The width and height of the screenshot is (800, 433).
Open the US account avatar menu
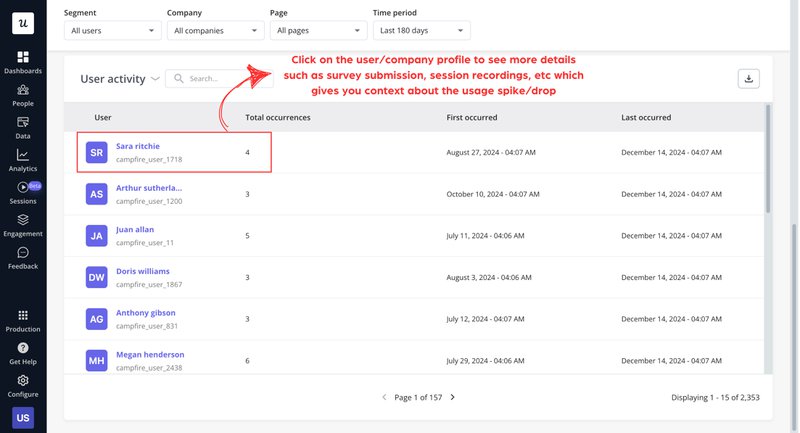click(x=23, y=418)
